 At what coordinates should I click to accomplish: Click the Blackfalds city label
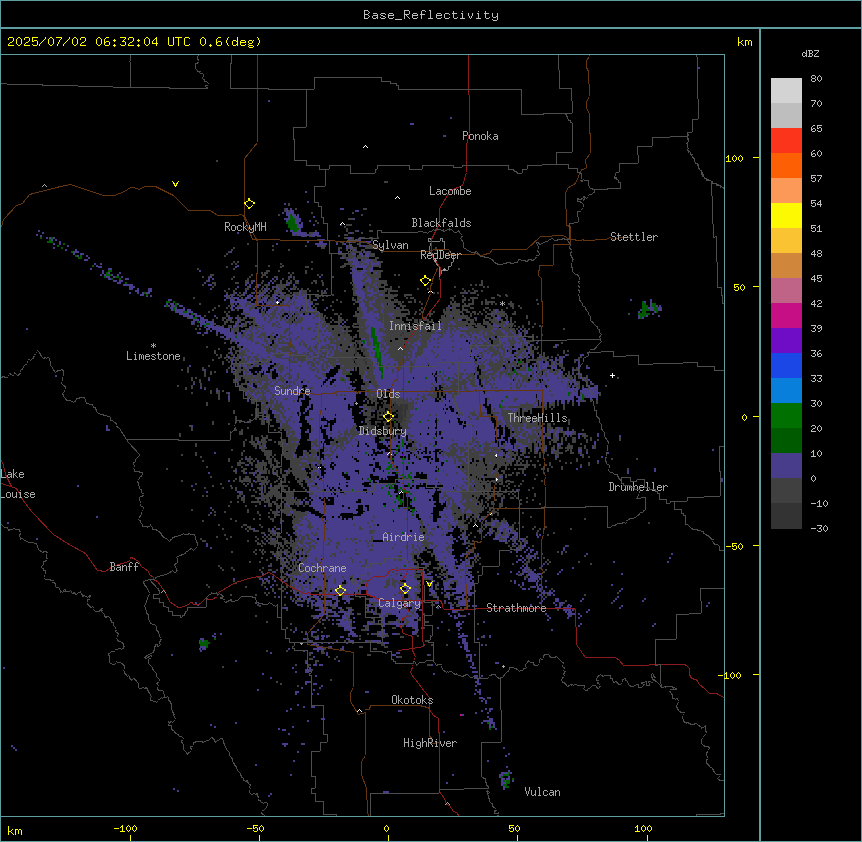(x=441, y=223)
